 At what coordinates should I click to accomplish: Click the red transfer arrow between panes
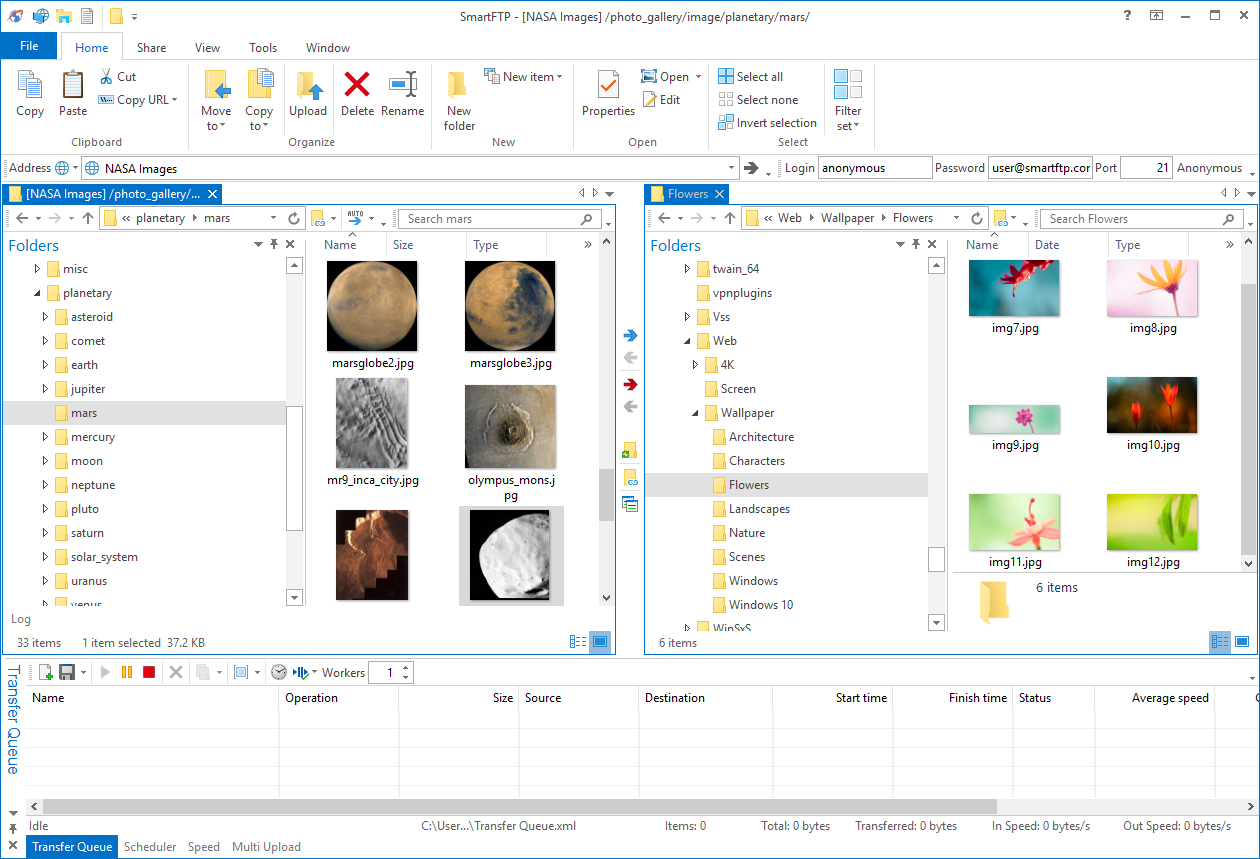pyautogui.click(x=630, y=384)
